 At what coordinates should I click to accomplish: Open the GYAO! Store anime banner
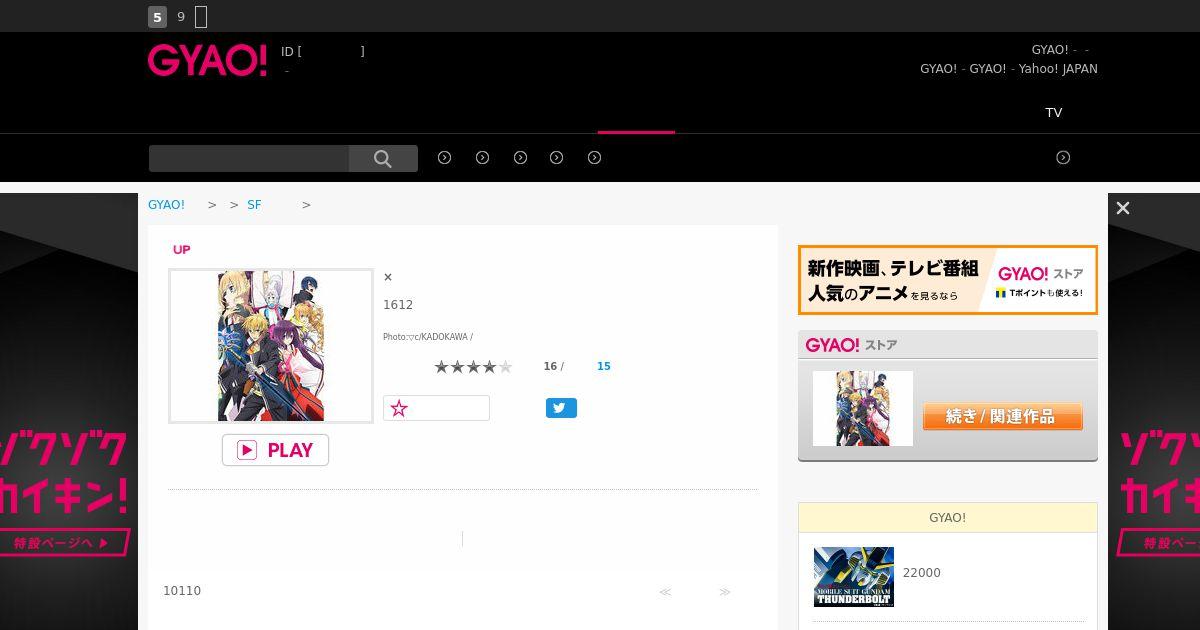click(x=948, y=280)
